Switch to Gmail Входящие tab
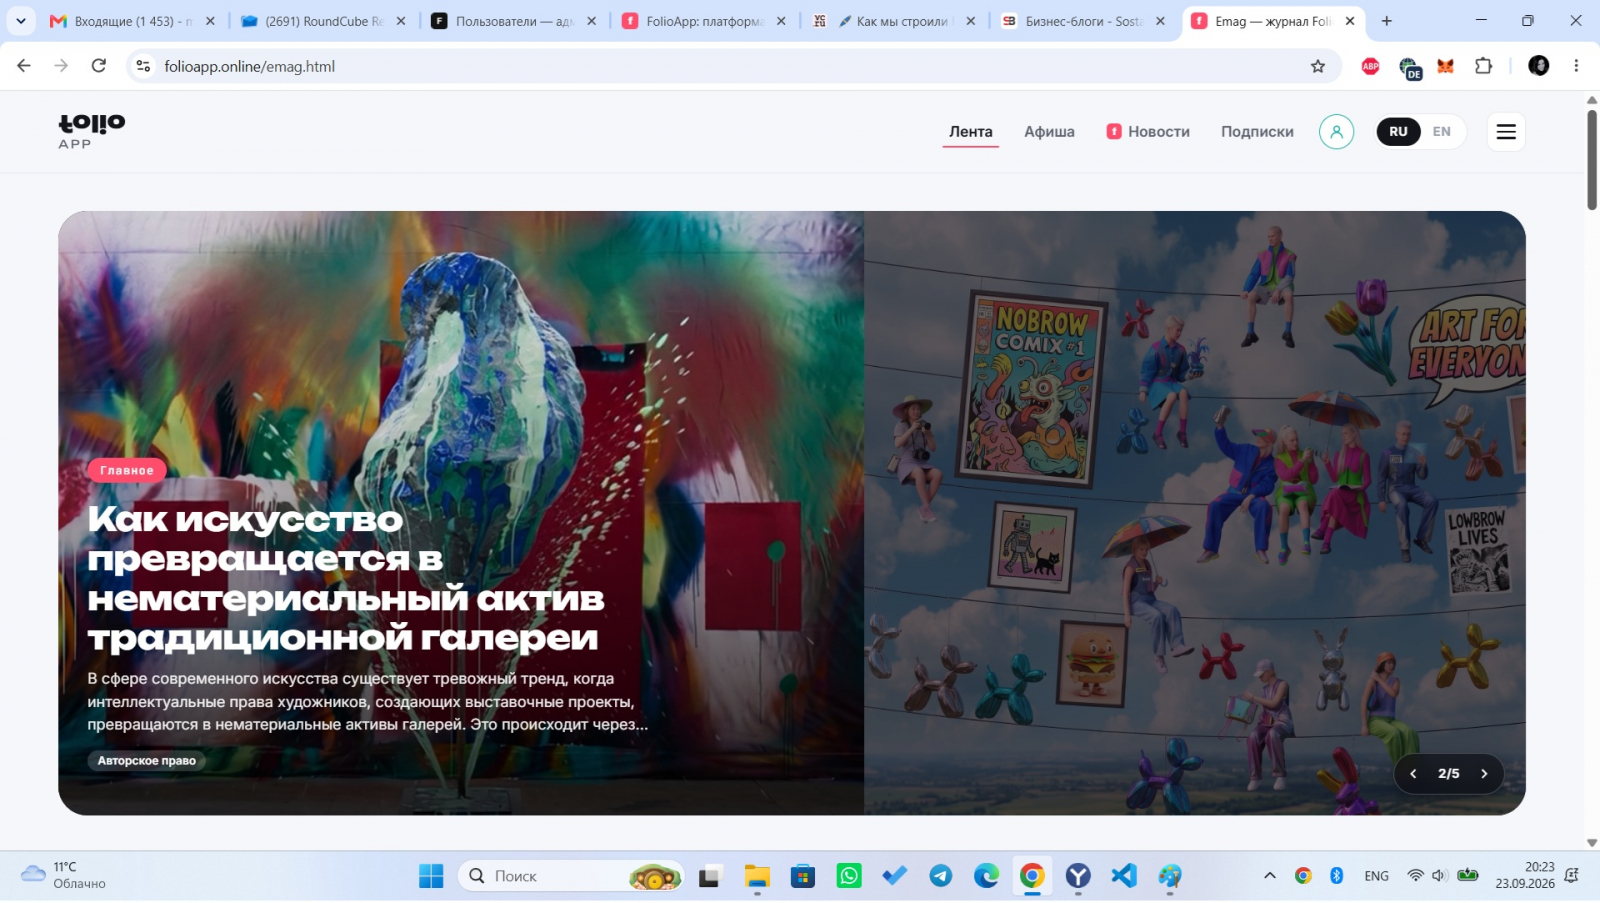Screen dimensions: 1600x903 click(132, 21)
